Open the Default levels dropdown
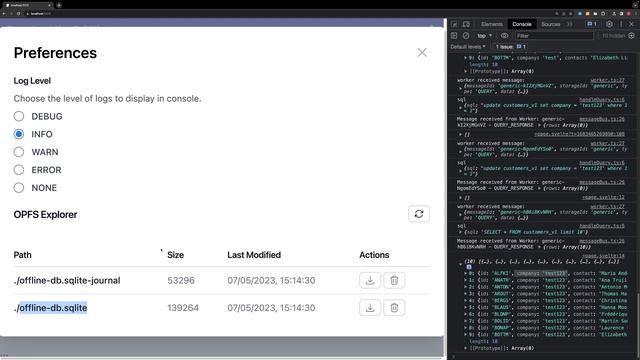The height and width of the screenshot is (360, 640). (x=468, y=47)
